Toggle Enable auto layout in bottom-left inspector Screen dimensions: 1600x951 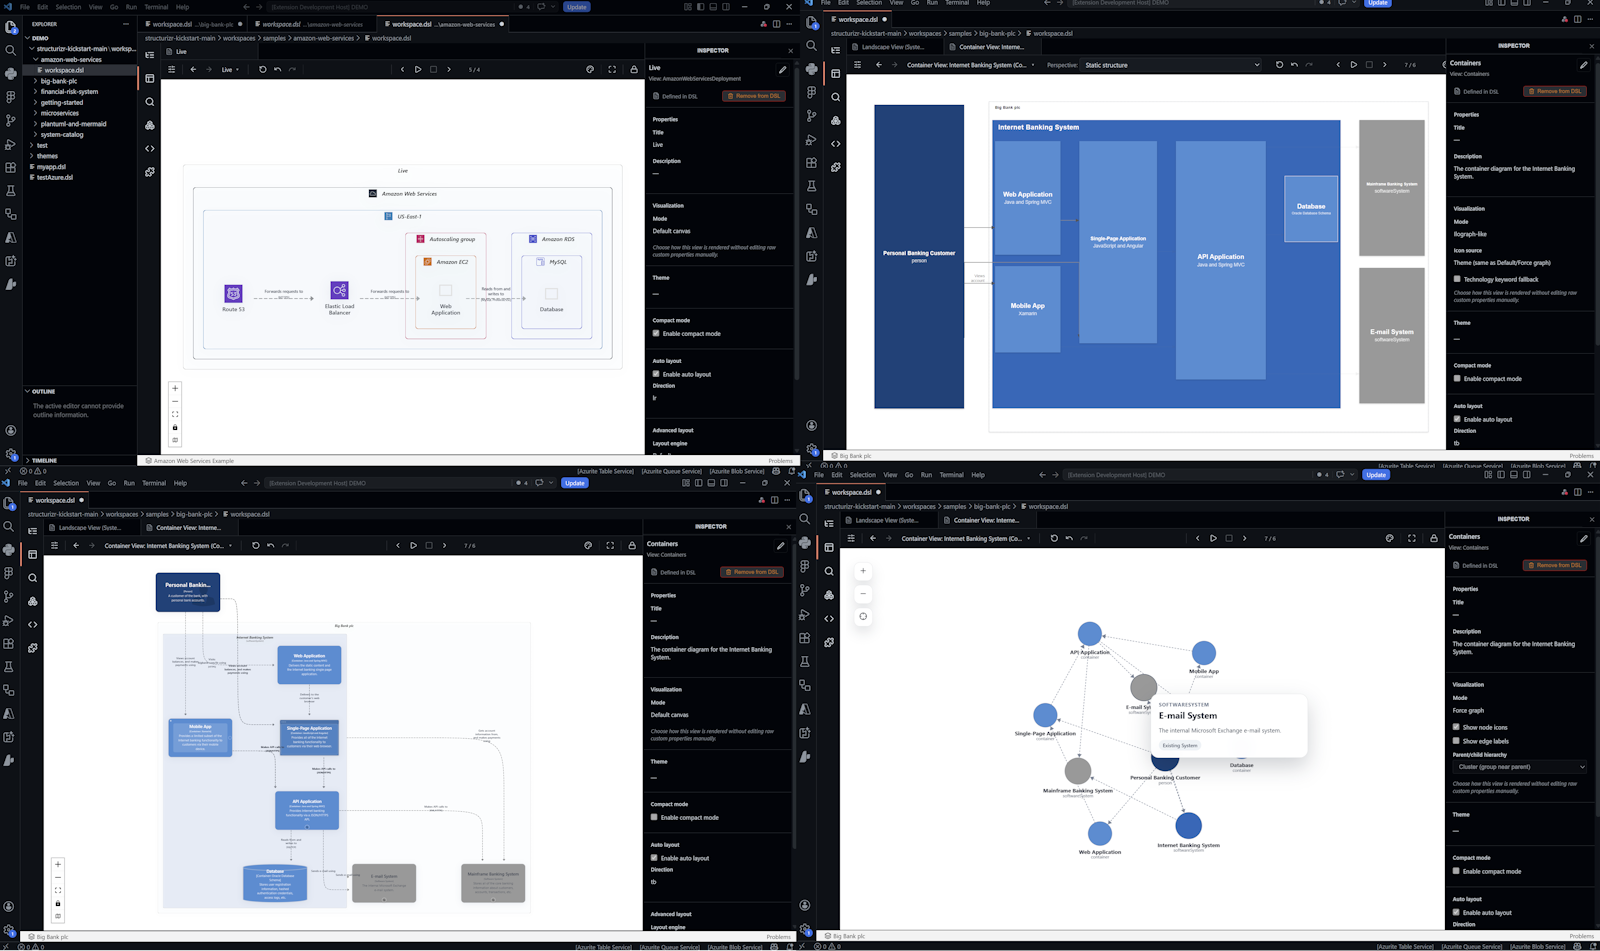coord(654,858)
